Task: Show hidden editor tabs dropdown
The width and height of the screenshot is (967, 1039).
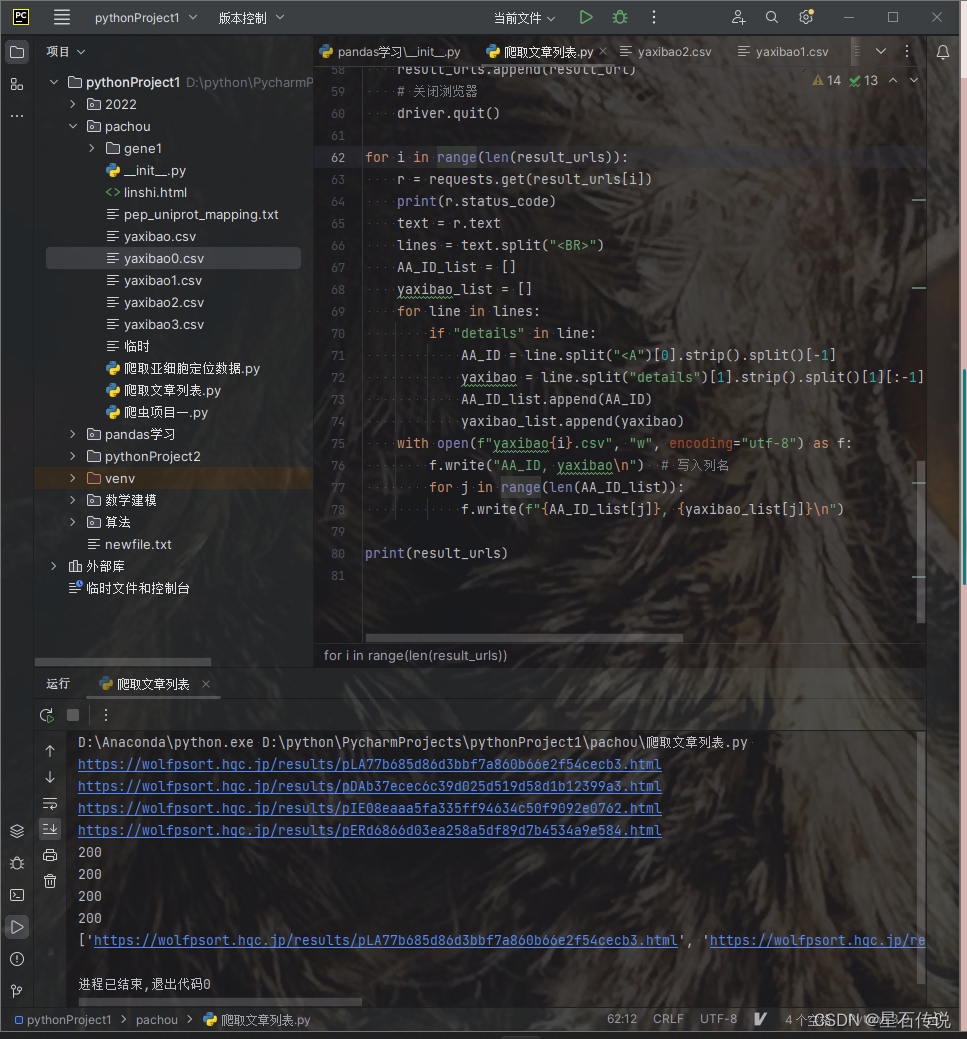Action: coord(880,52)
